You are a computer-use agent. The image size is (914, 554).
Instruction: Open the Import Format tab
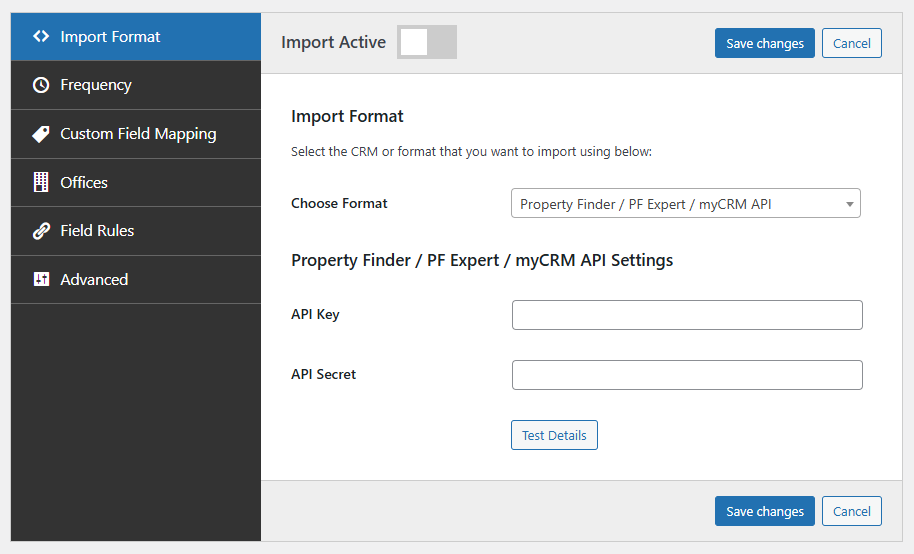point(136,37)
